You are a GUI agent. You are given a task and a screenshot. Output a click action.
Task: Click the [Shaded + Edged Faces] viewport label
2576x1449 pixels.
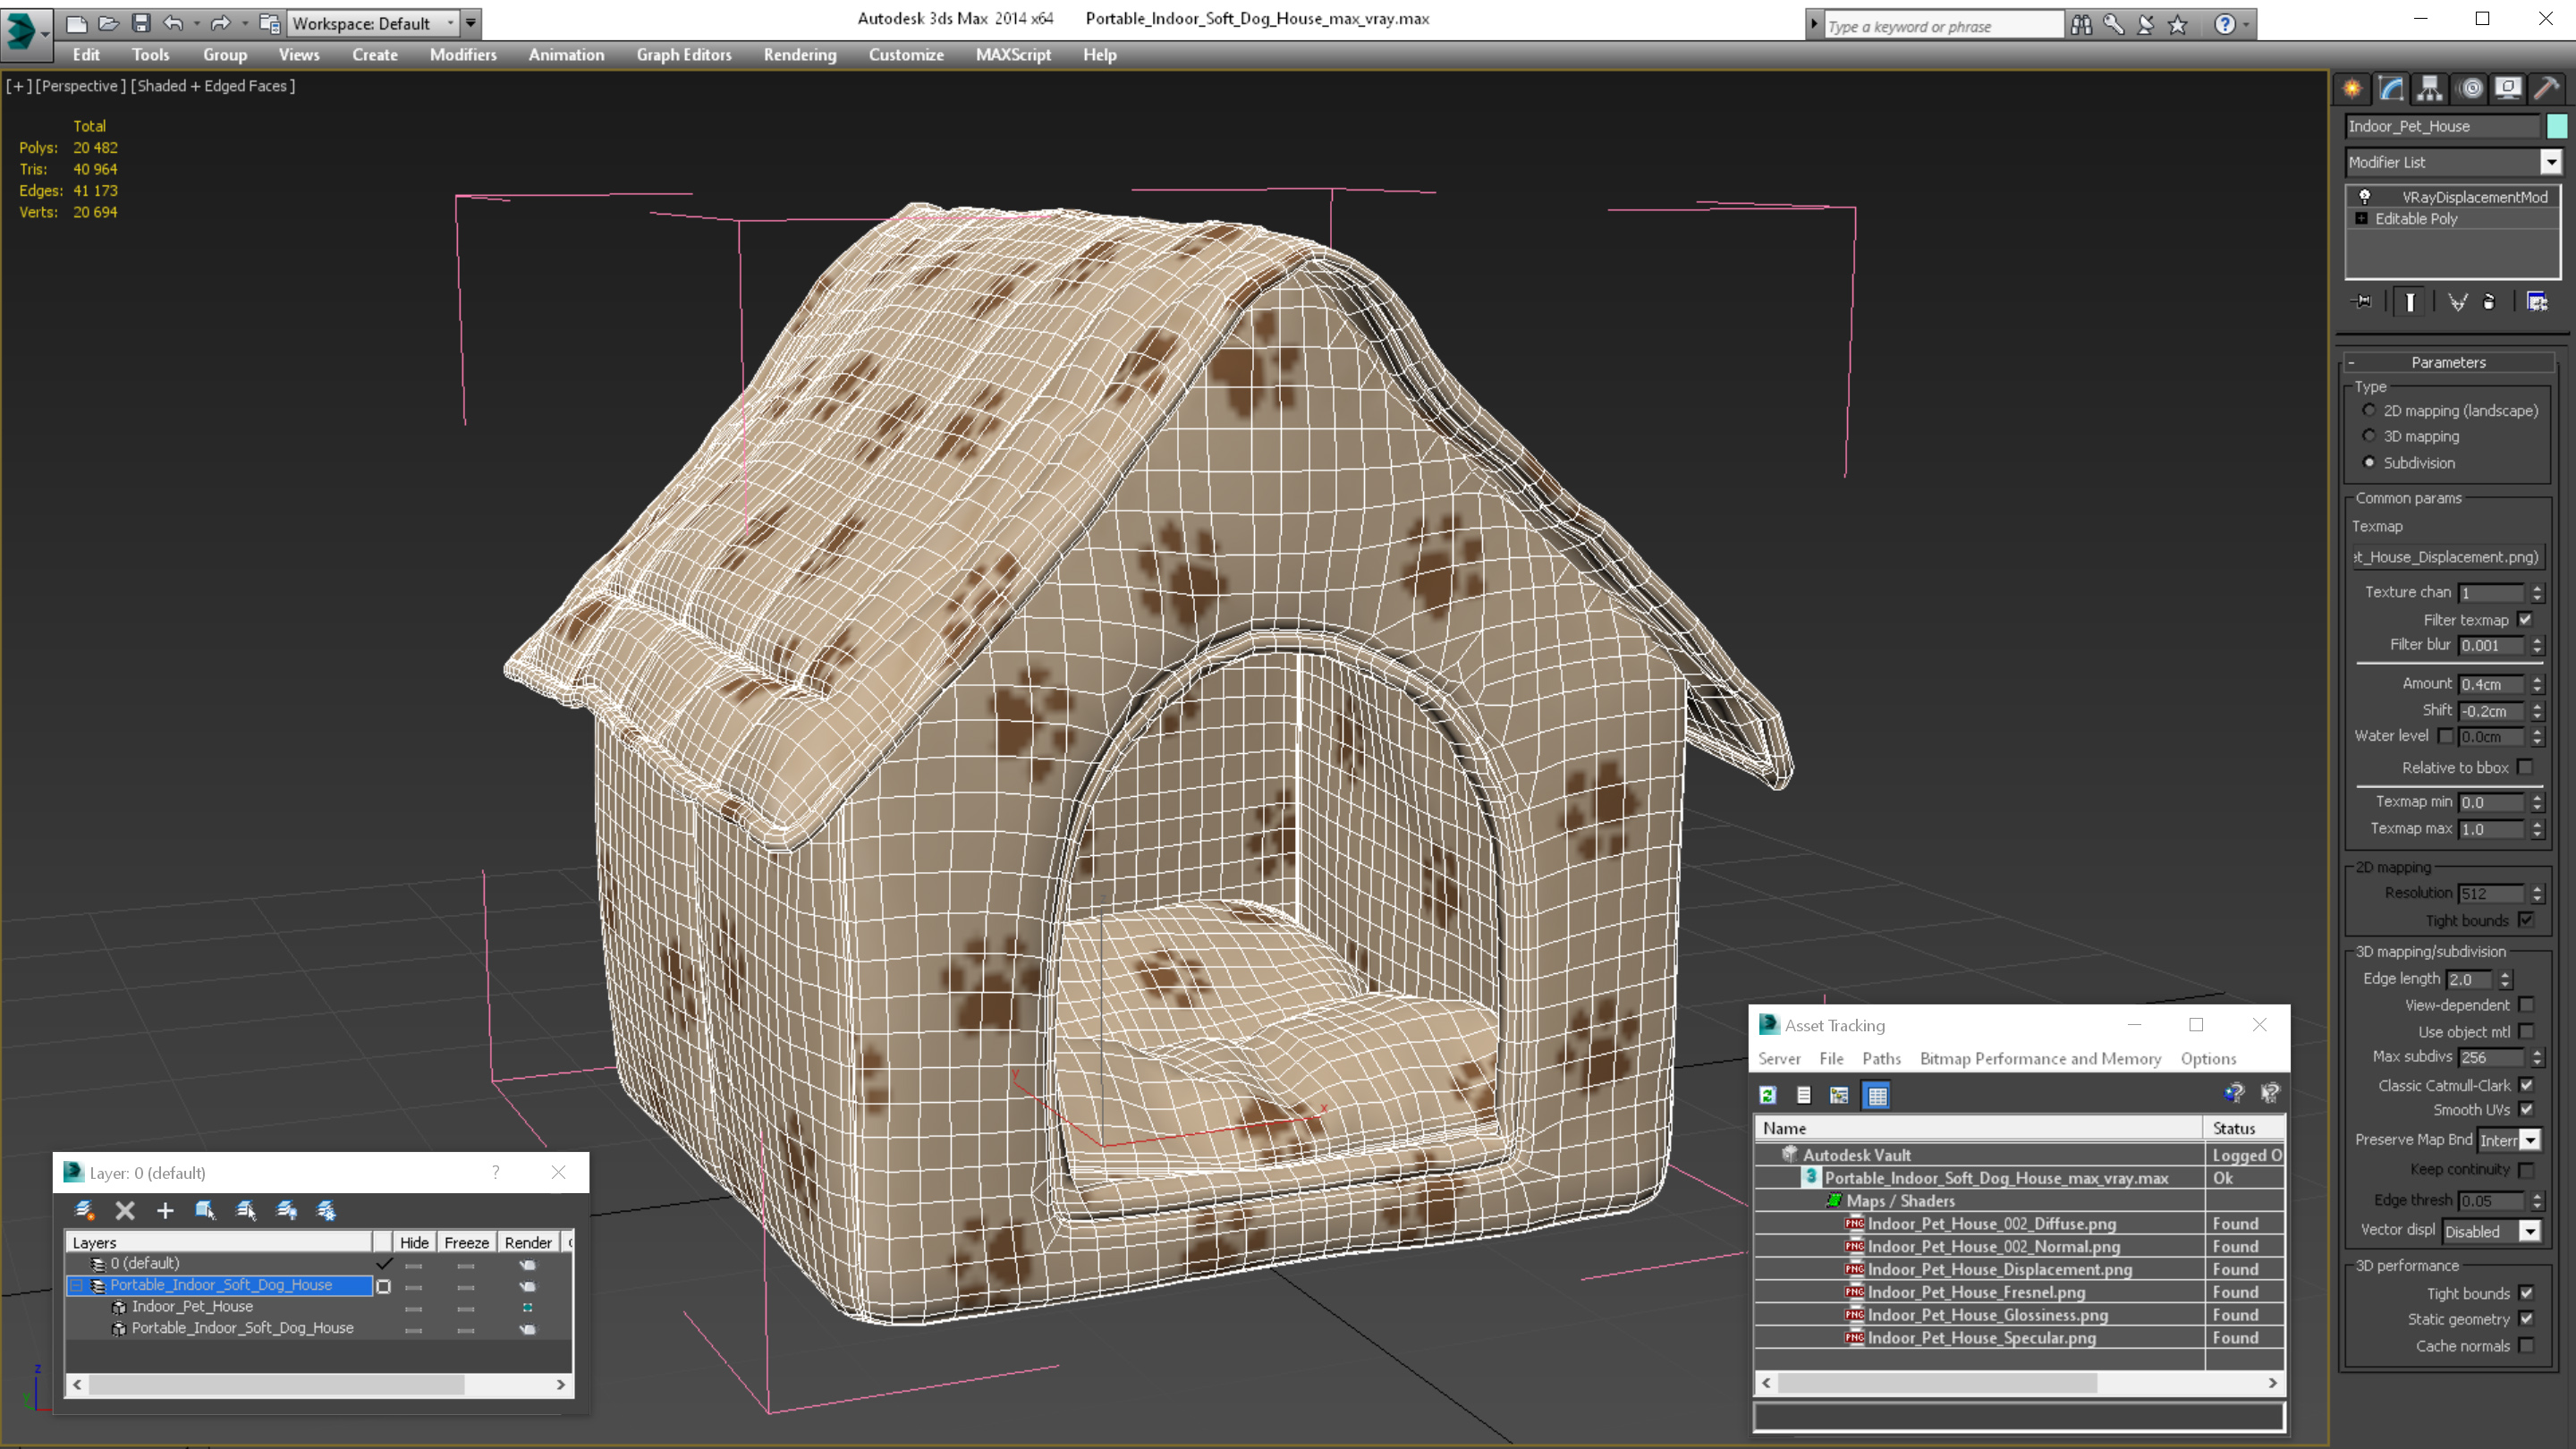214,86
